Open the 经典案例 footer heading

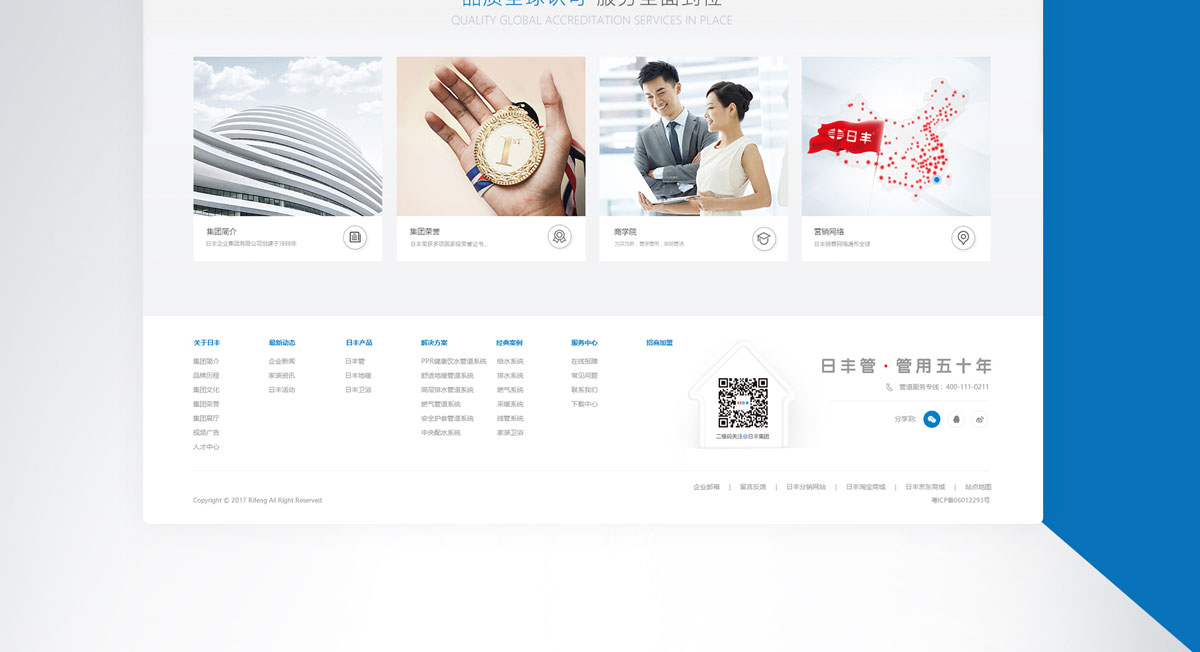tap(510, 343)
